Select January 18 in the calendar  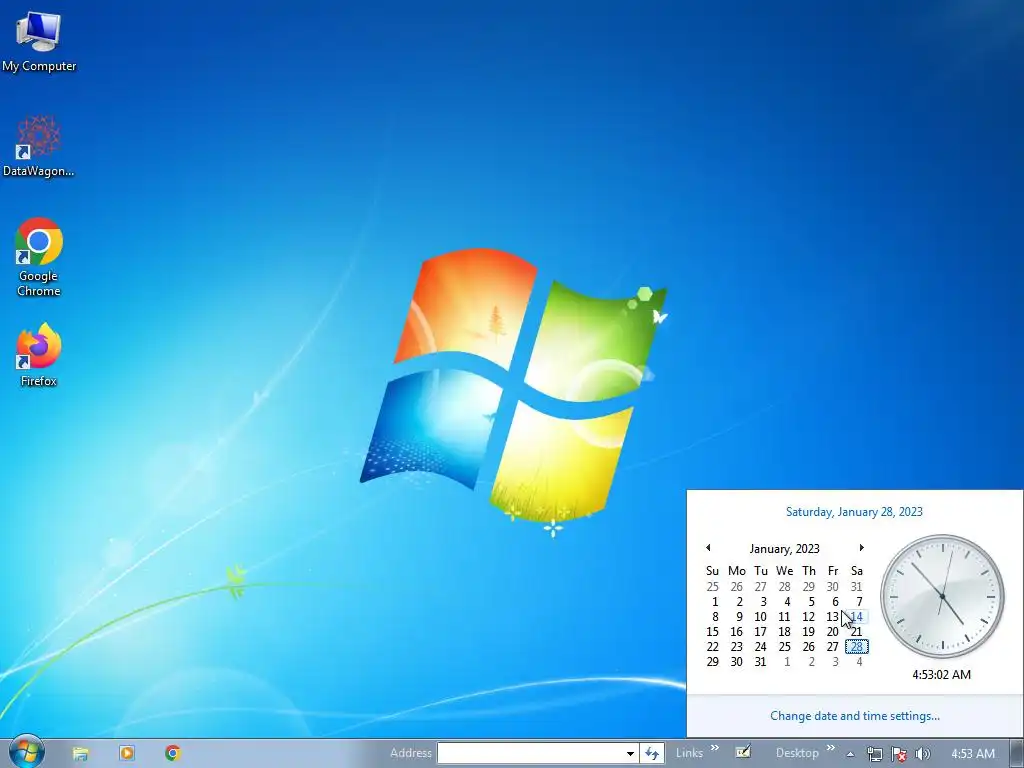tap(784, 632)
